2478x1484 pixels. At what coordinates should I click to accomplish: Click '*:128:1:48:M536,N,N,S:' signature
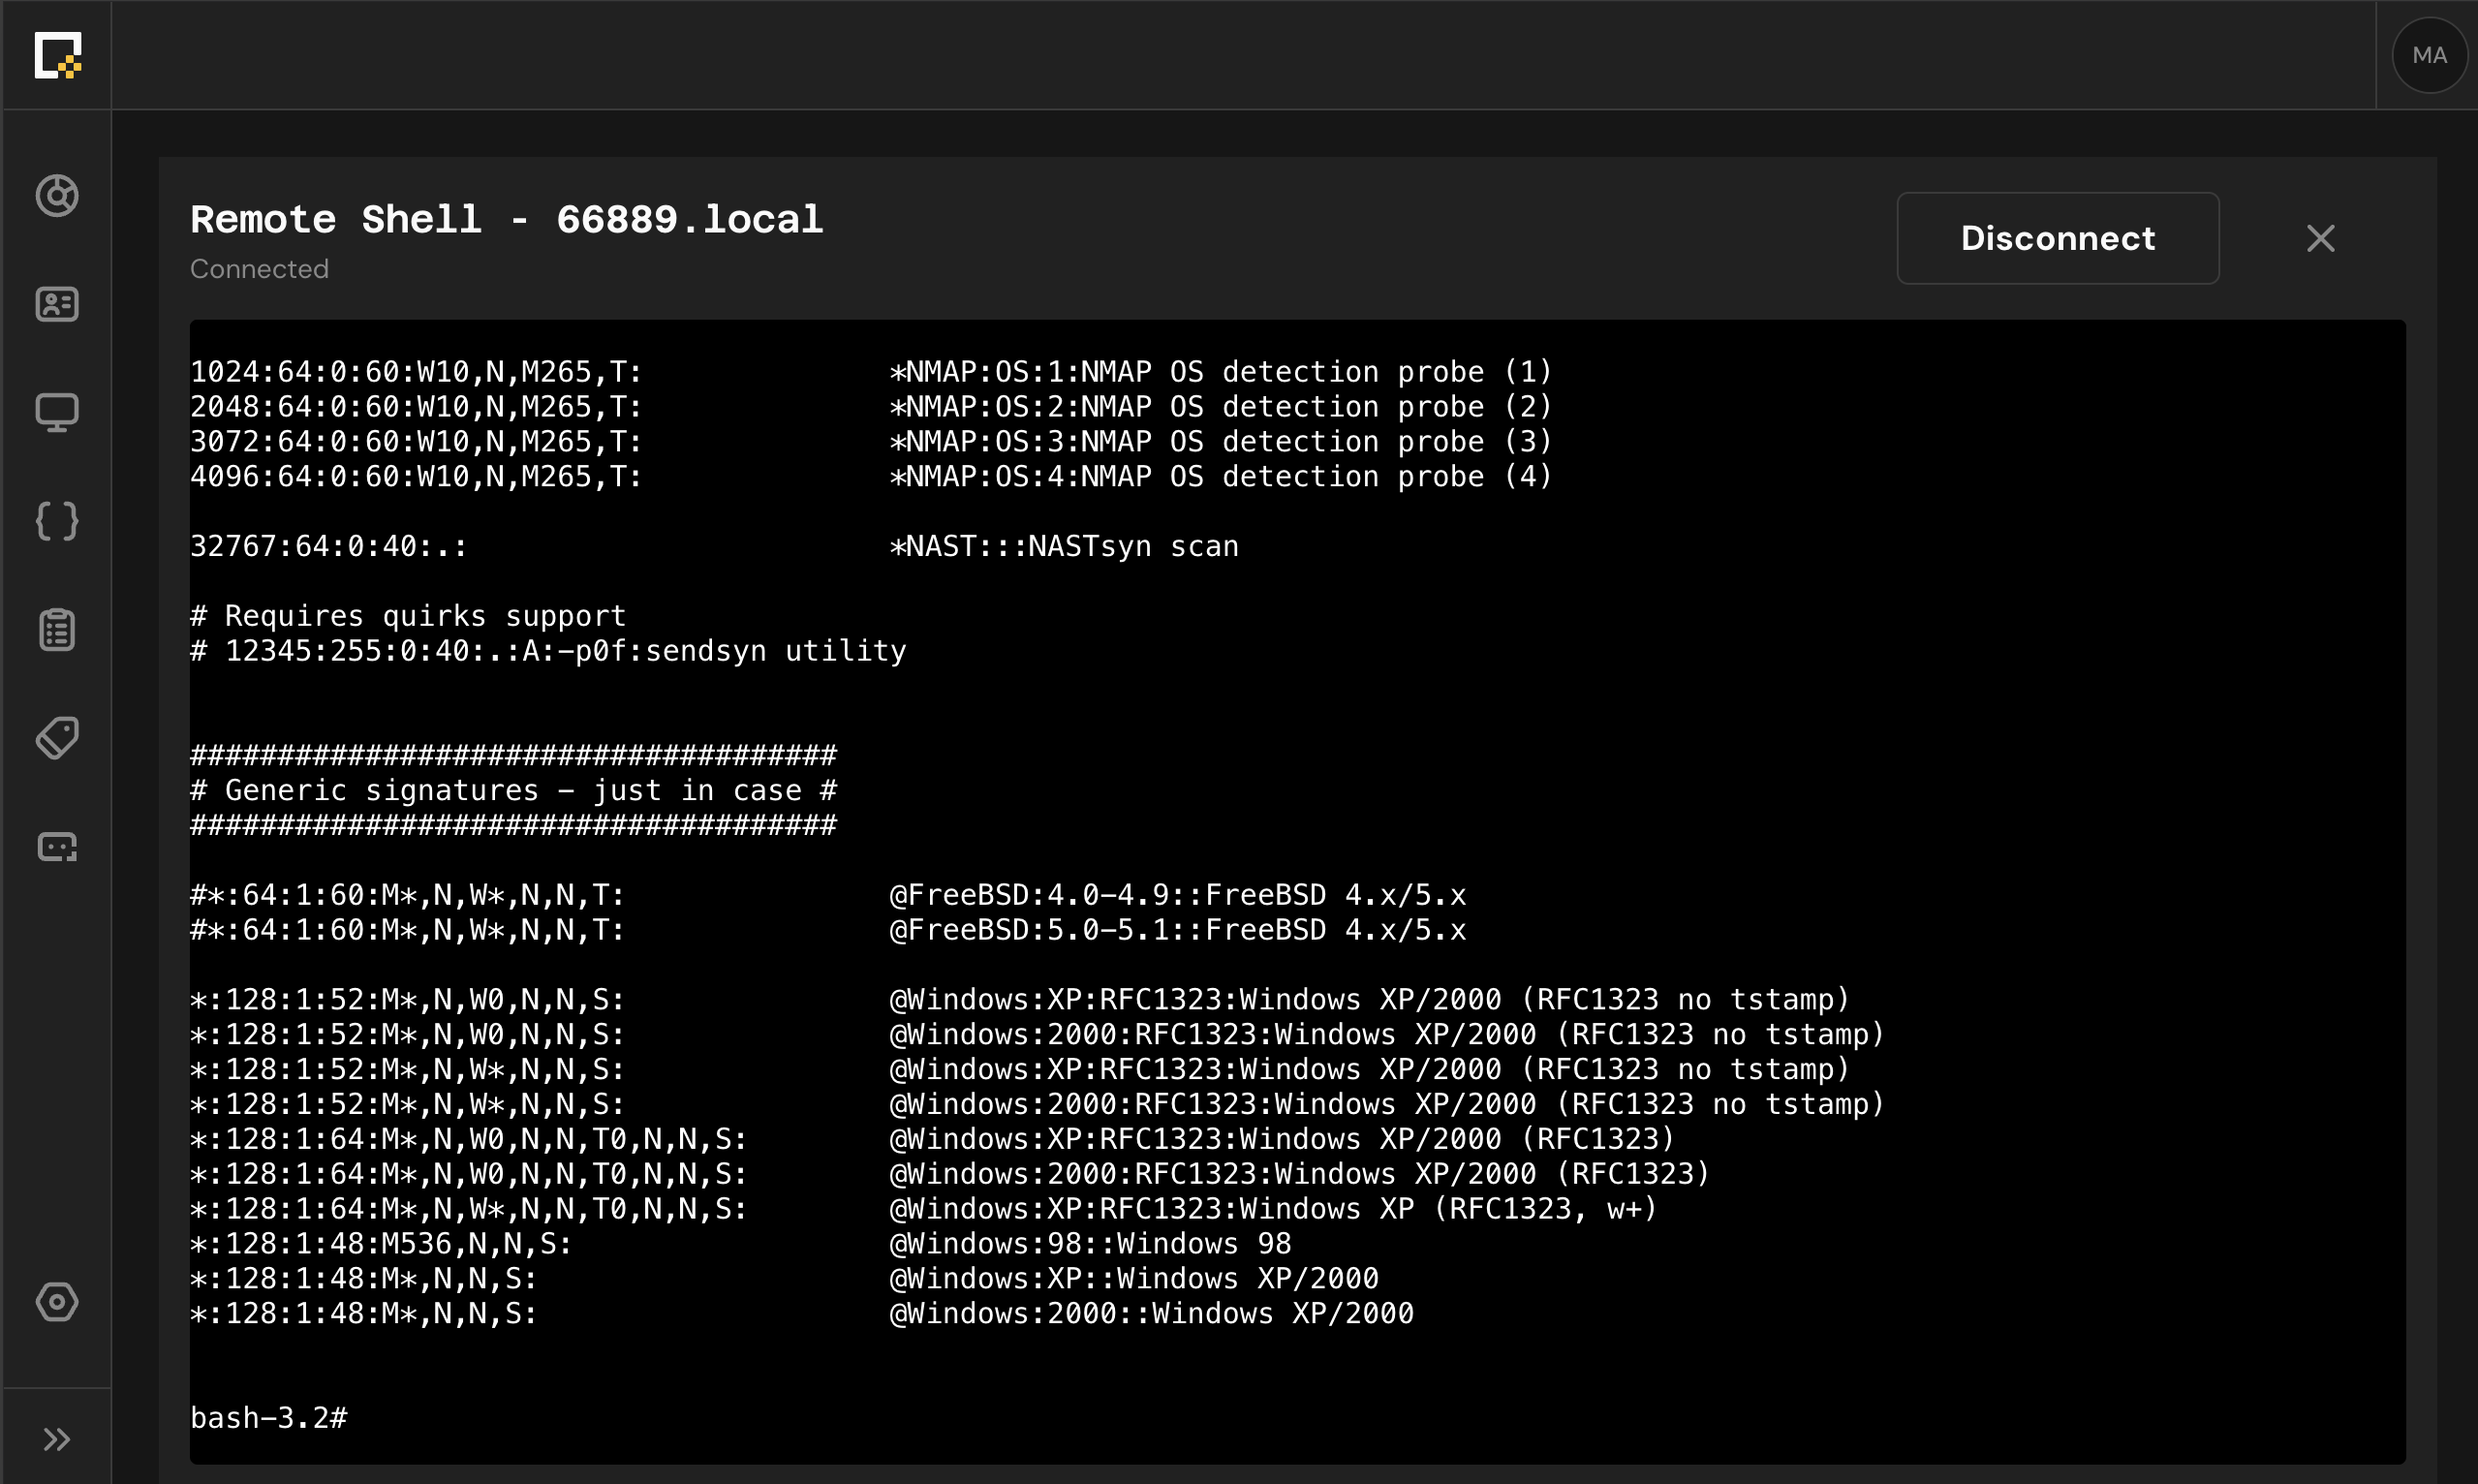pos(381,1244)
